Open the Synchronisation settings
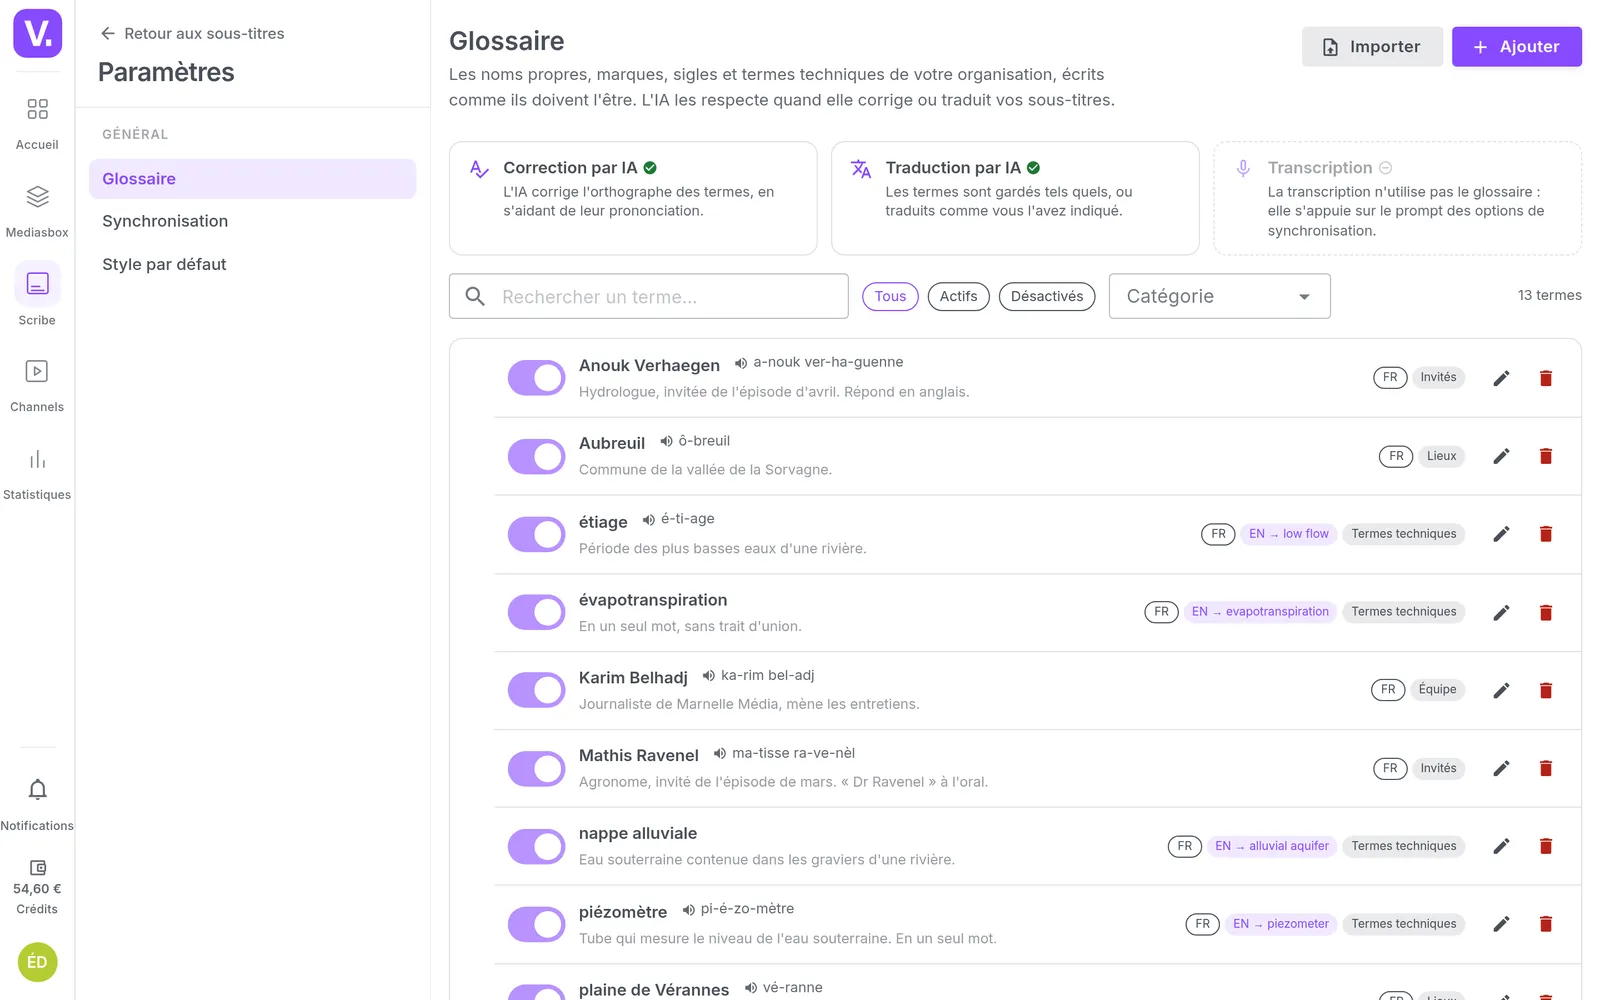 point(252,221)
